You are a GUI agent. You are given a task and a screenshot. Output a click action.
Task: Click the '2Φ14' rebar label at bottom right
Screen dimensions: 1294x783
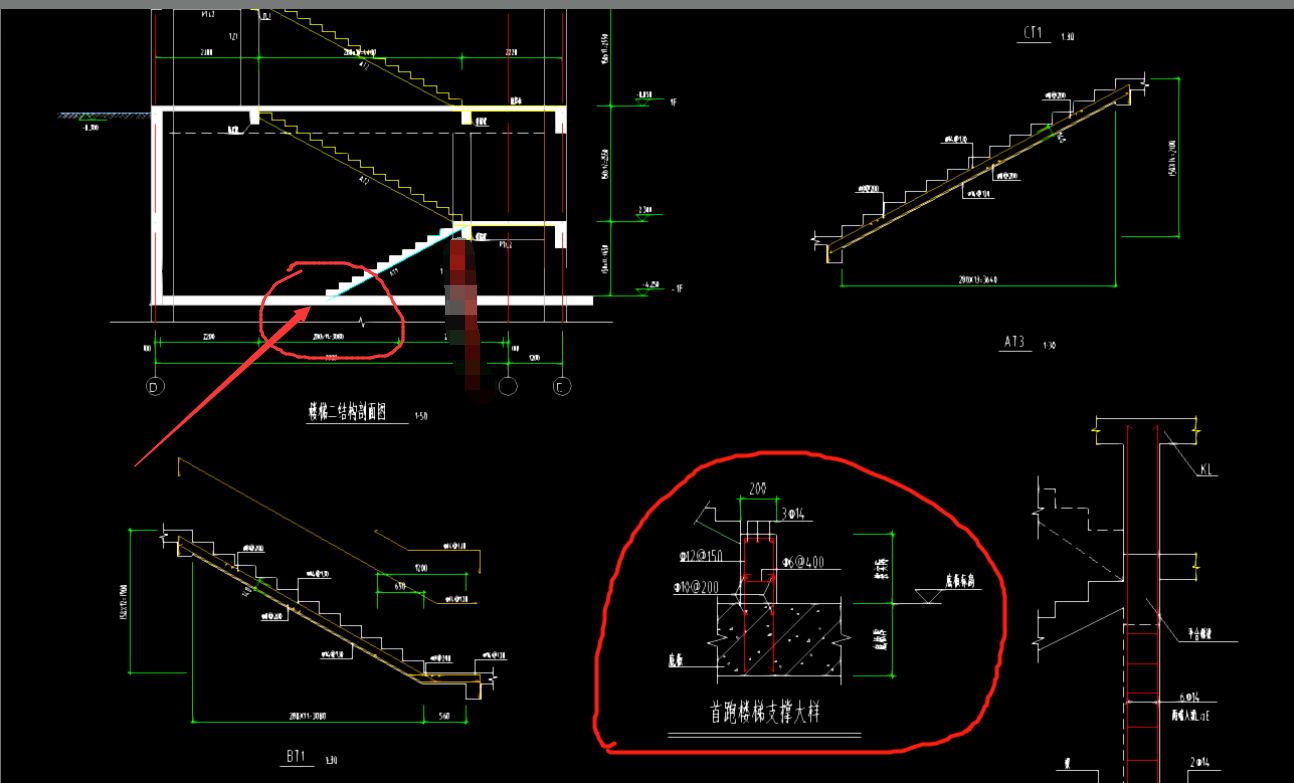[x=1200, y=762]
